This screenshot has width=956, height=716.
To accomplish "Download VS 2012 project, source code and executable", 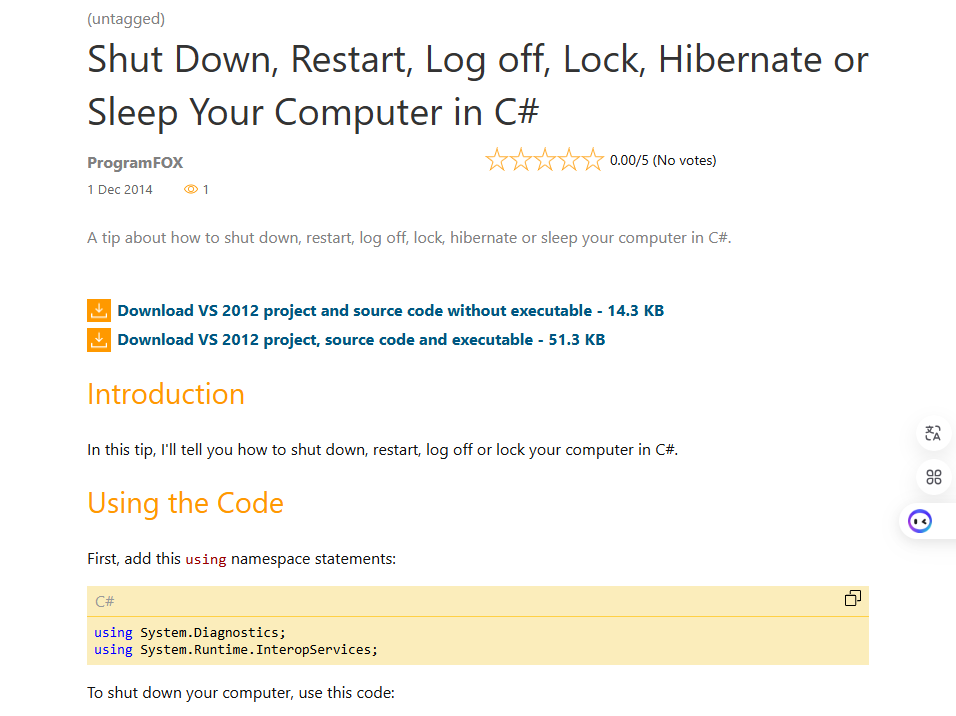I will [361, 340].
